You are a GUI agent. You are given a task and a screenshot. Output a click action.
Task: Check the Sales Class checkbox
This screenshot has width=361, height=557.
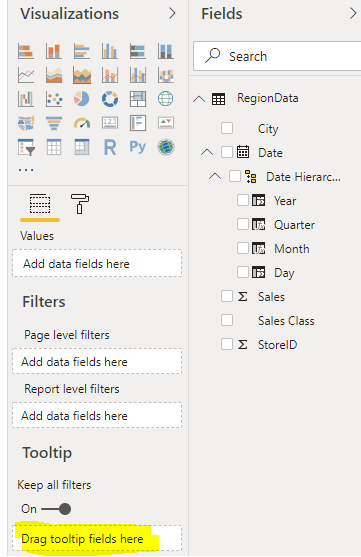[x=227, y=320]
